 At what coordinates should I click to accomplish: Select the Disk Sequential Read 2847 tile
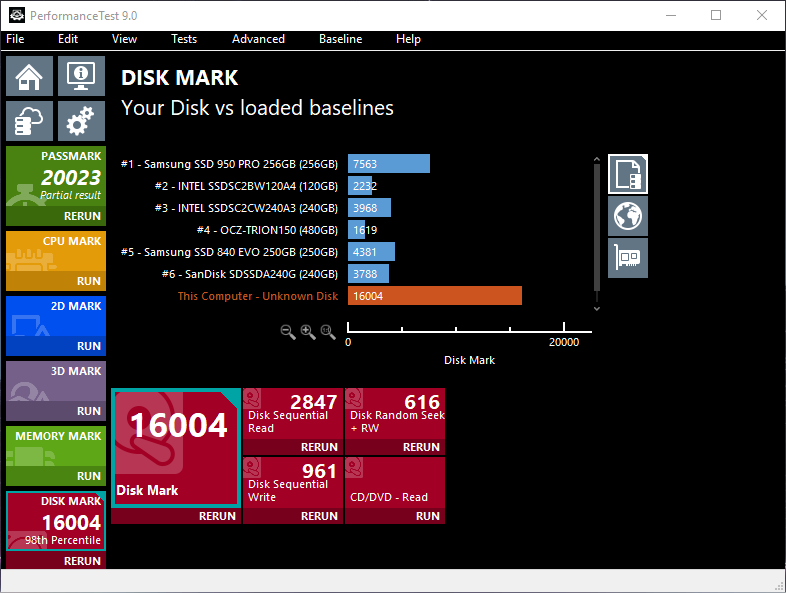pos(293,414)
